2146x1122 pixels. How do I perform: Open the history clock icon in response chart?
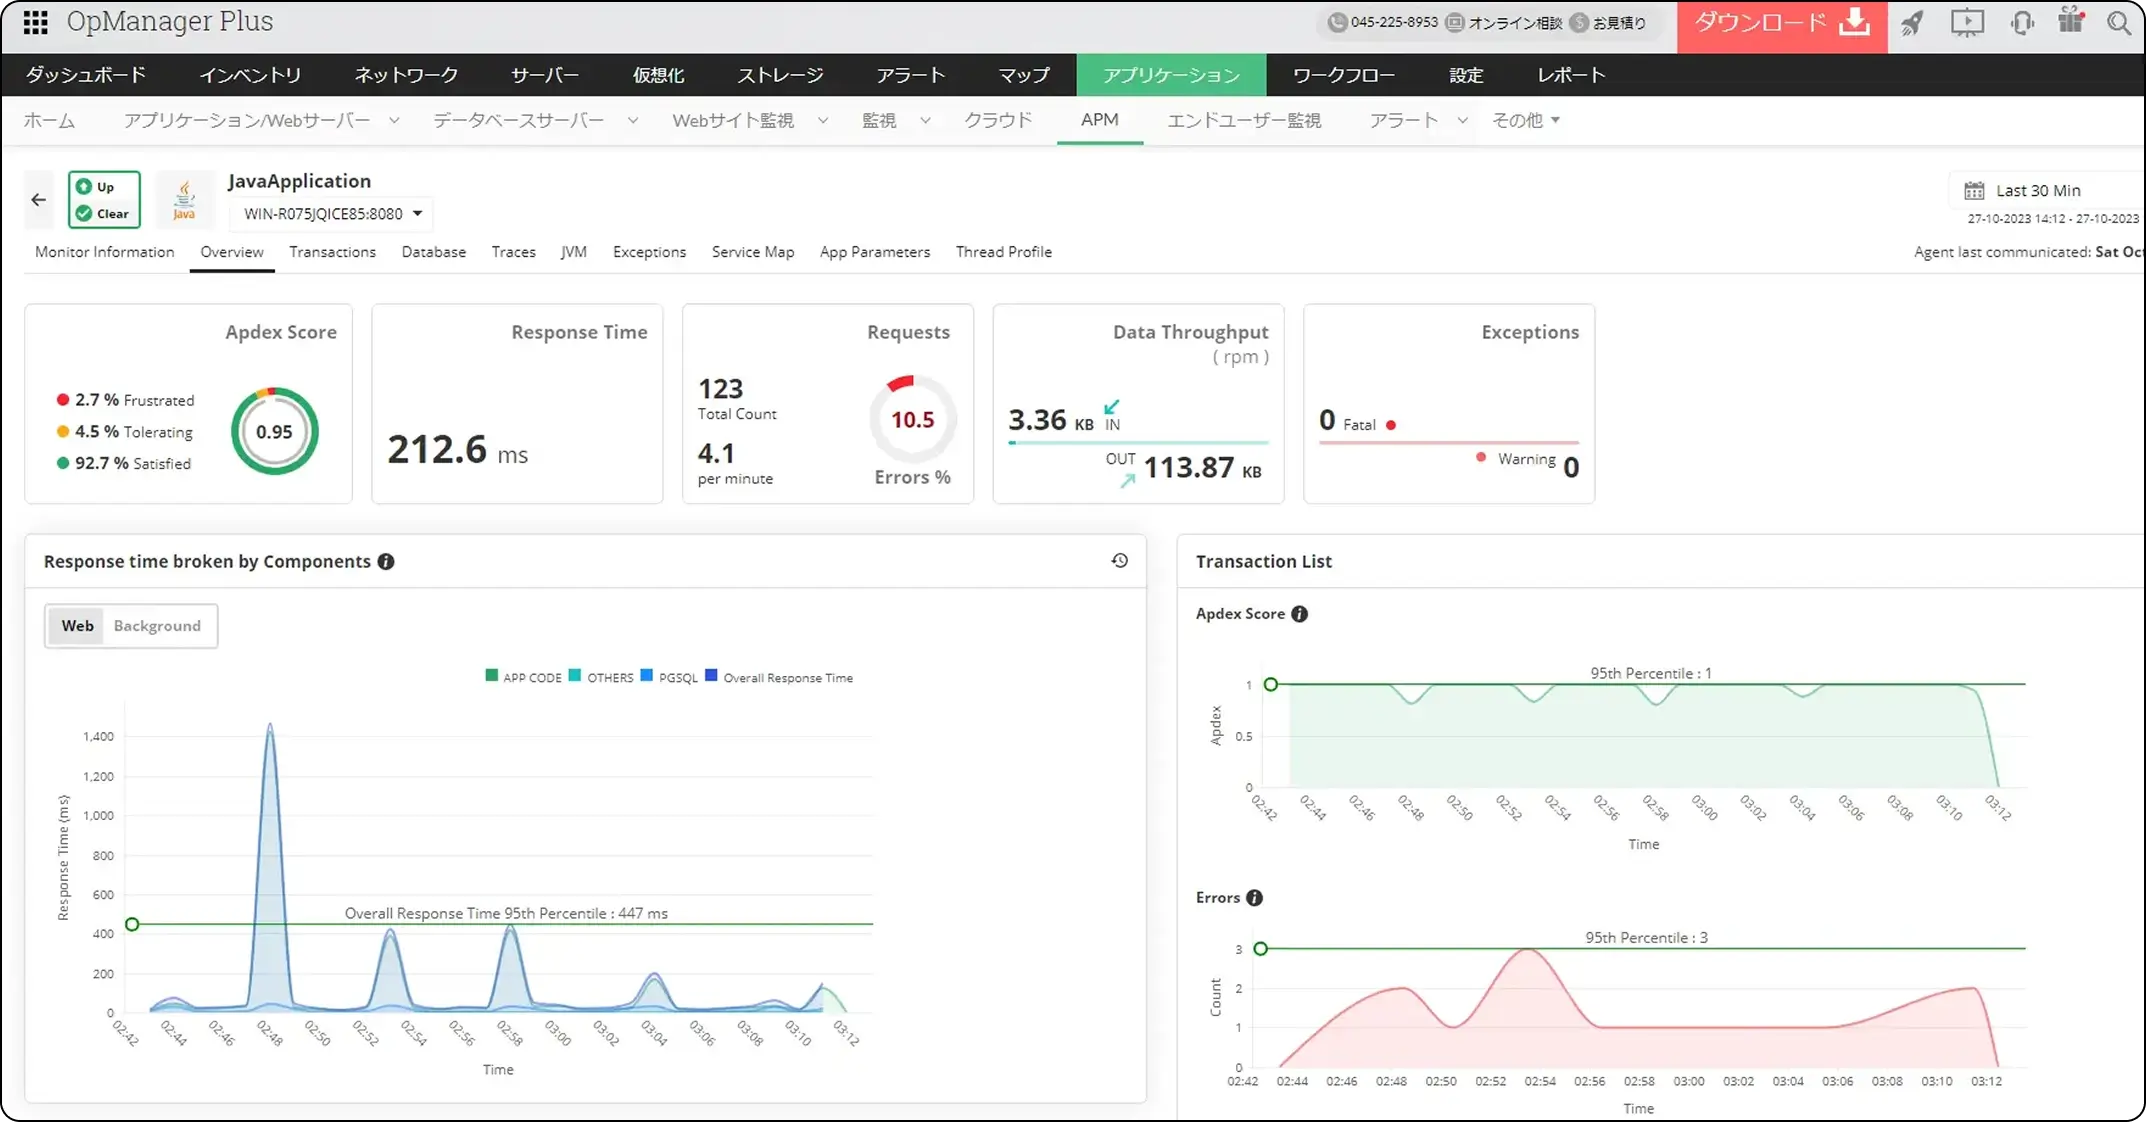(x=1120, y=561)
